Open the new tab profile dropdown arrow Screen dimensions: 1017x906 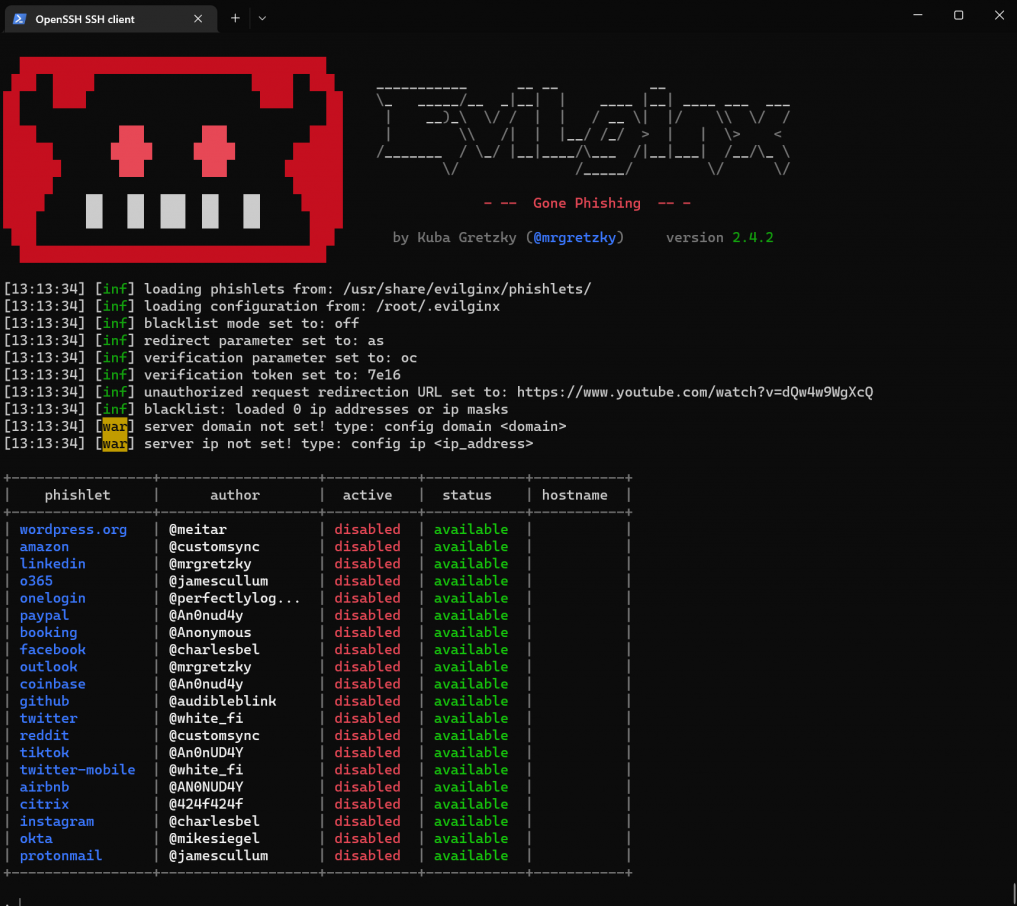coord(262,18)
